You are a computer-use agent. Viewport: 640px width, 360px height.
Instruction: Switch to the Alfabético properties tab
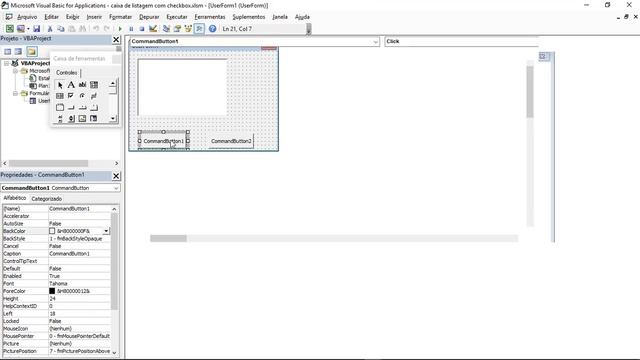click(x=15, y=198)
